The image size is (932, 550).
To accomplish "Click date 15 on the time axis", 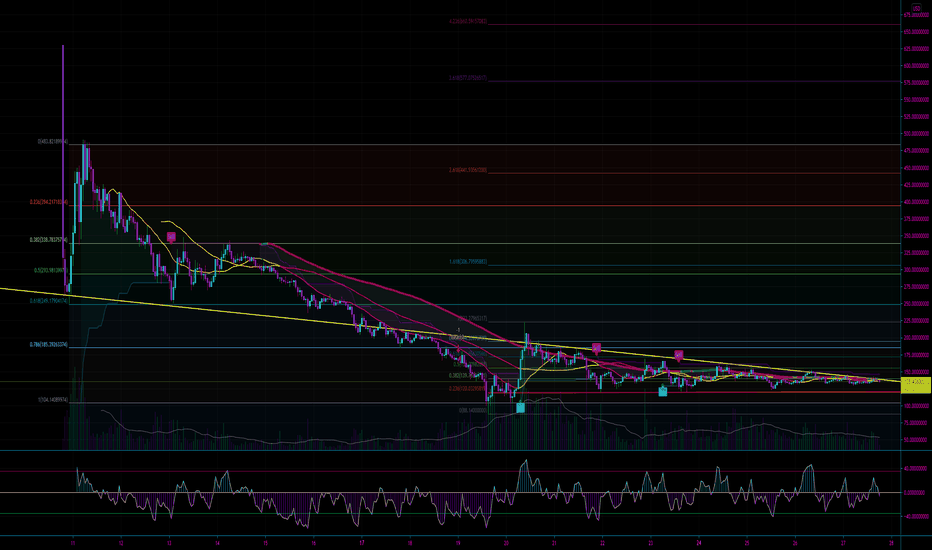I will 265,543.
